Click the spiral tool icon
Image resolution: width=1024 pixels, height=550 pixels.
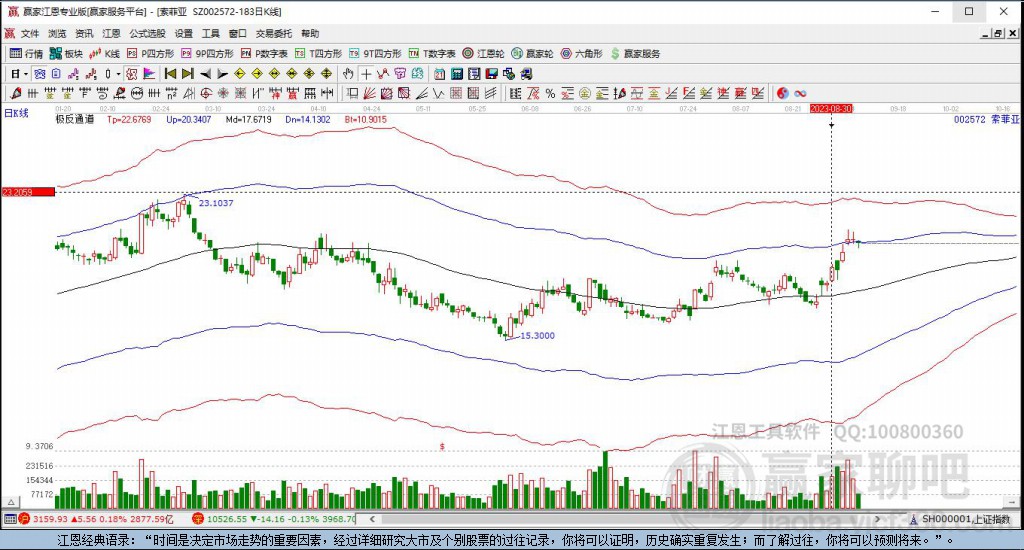tap(103, 93)
